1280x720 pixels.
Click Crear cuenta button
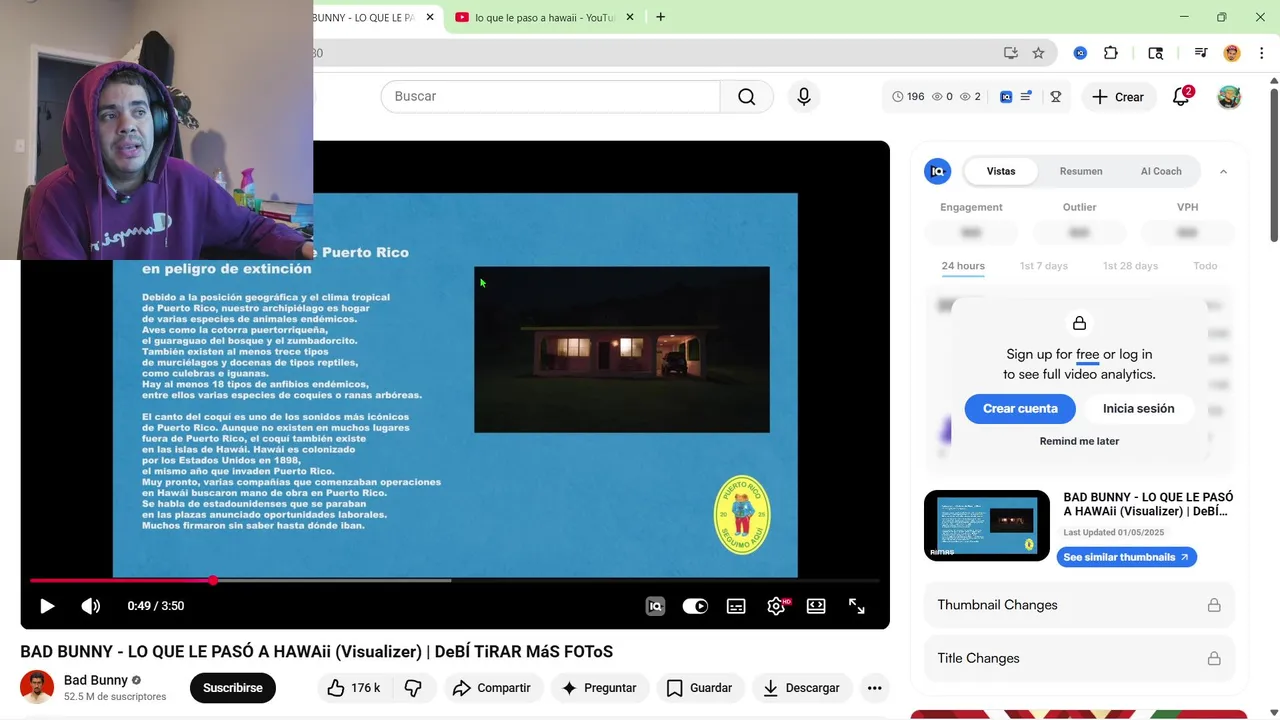click(1020, 408)
